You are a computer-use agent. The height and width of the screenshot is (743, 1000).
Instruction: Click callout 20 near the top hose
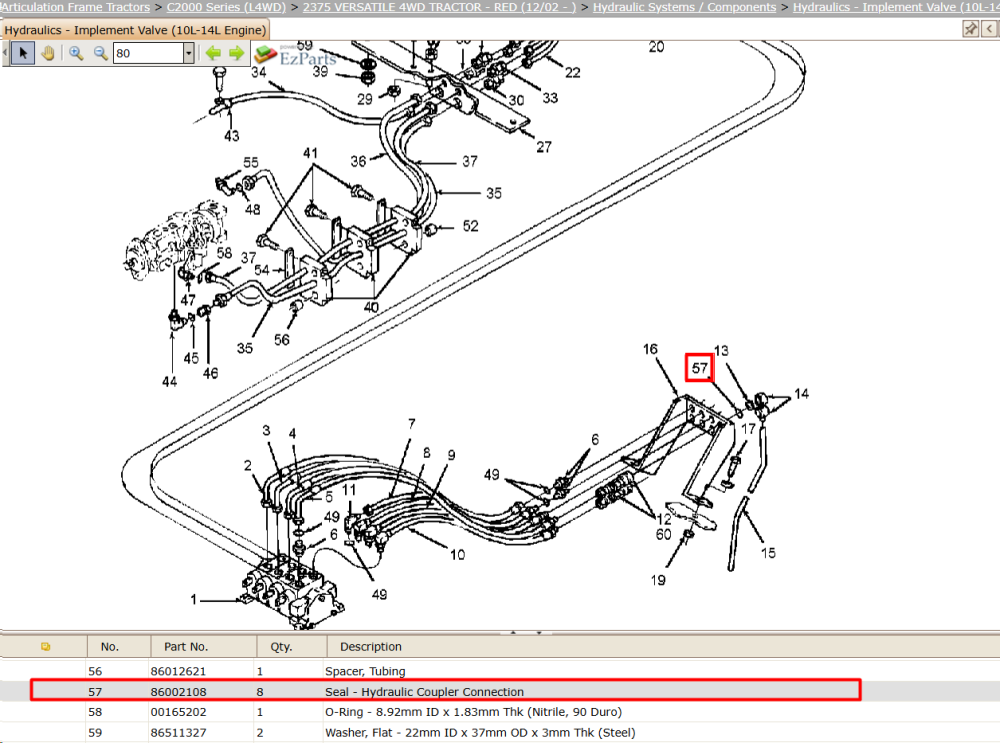tap(656, 47)
